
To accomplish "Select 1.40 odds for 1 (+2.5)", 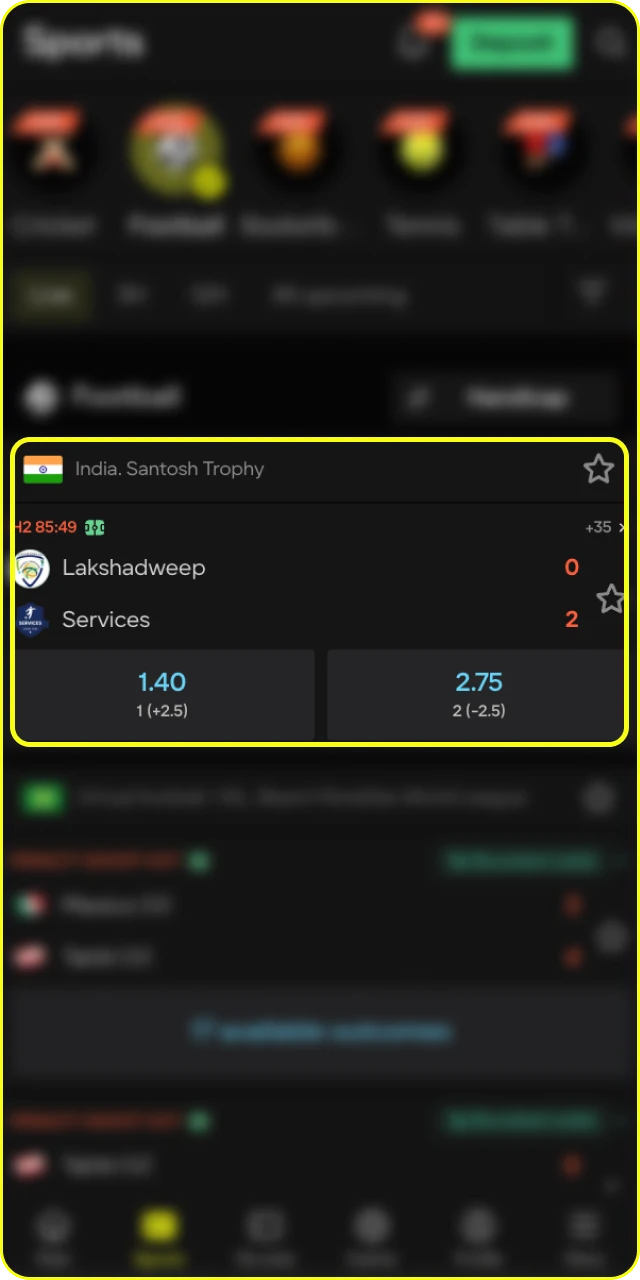I will coord(163,695).
